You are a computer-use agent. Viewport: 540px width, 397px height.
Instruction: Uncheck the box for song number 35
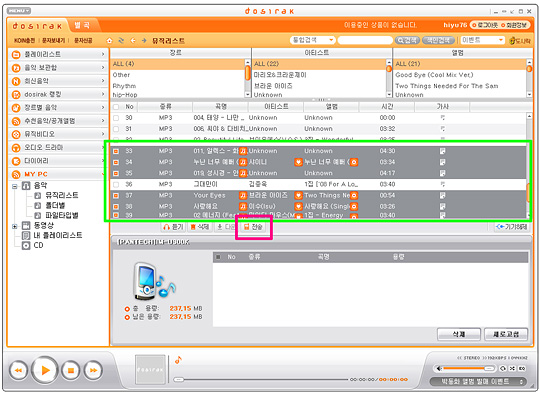tap(116, 173)
